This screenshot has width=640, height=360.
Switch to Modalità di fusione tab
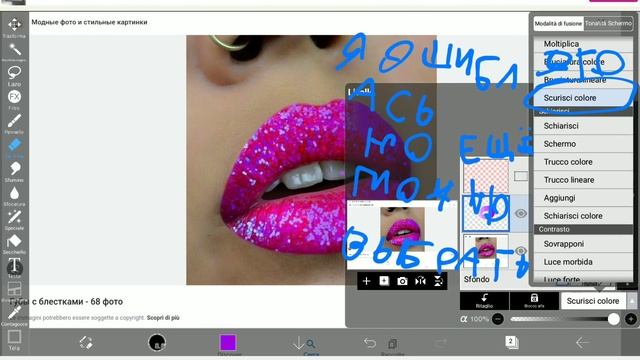click(x=558, y=24)
